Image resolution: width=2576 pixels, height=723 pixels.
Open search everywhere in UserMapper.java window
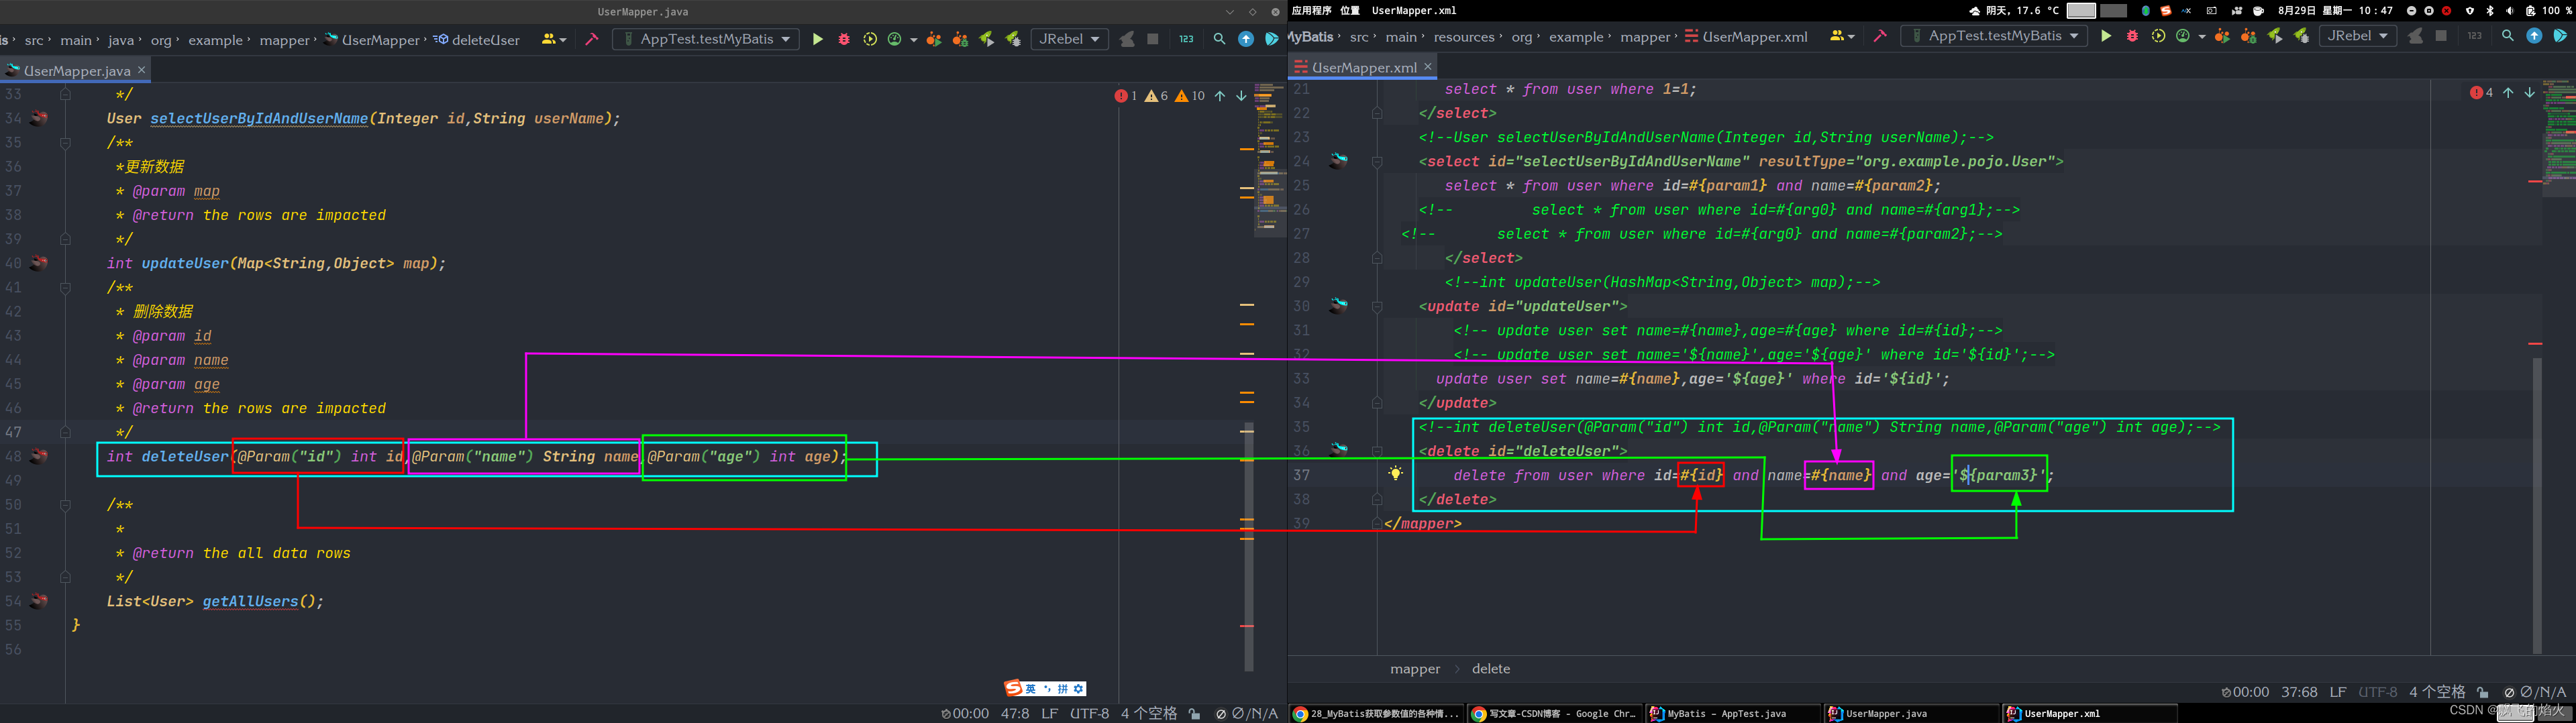1219,39
